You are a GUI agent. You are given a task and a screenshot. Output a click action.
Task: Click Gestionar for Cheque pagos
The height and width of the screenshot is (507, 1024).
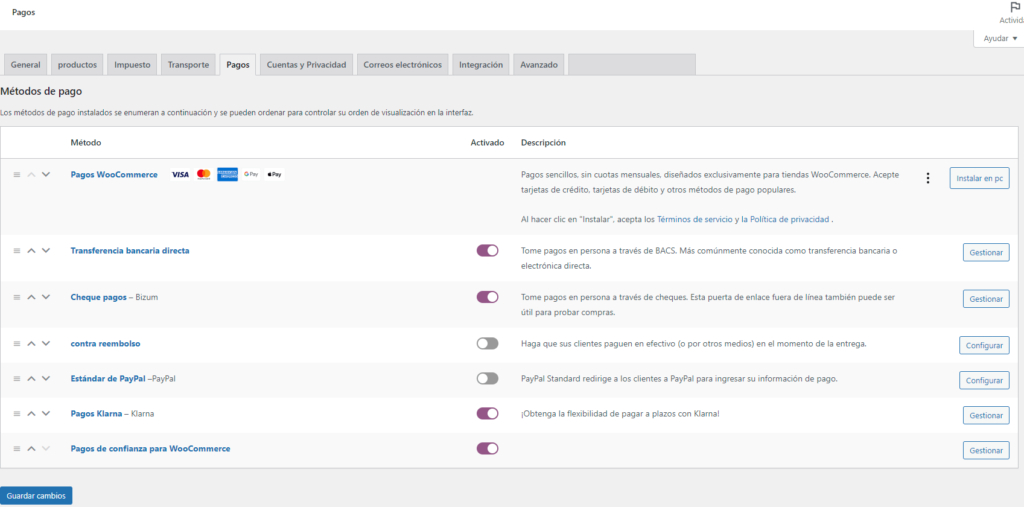(986, 299)
